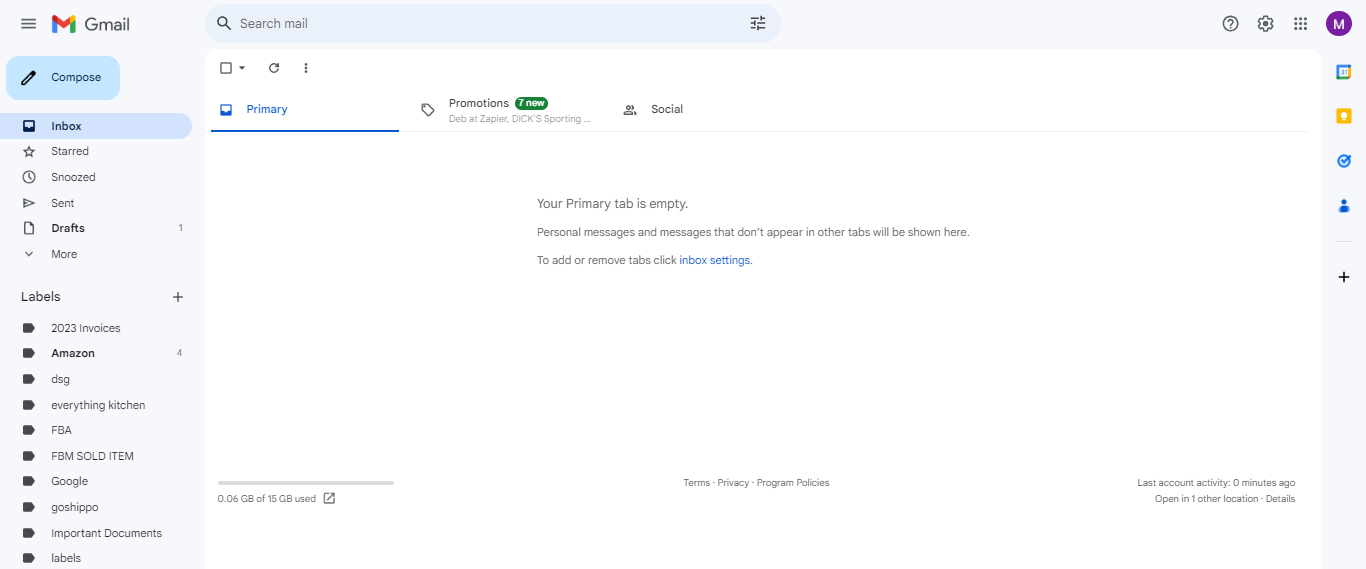Screen dimensions: 1366x569
Task: Click the Social people icon
Action: [630, 110]
